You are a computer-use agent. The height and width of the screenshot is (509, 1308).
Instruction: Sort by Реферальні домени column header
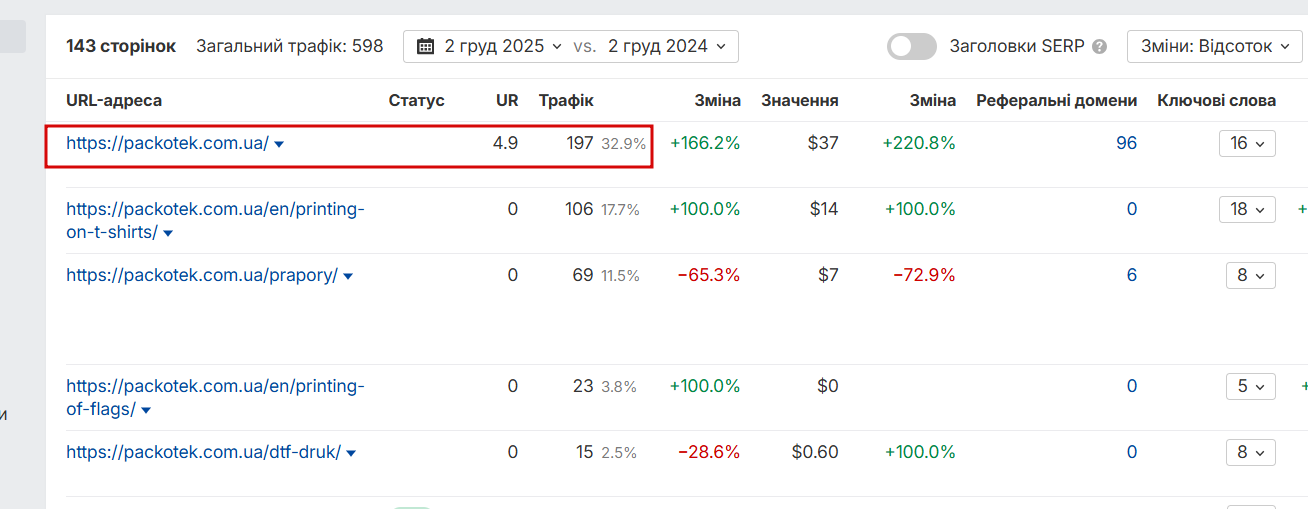(1057, 100)
